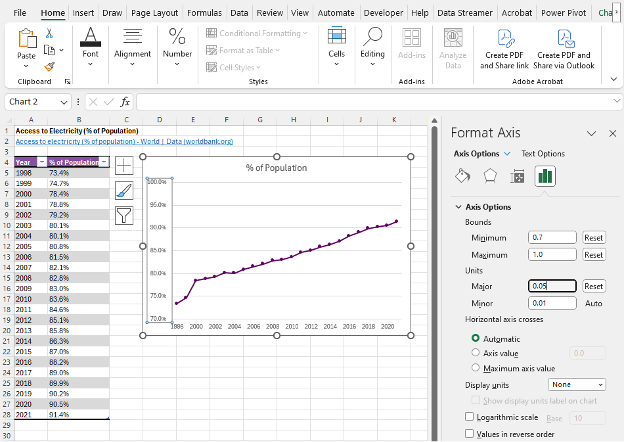Switch to Text Options tab
624x442 pixels.
coord(543,154)
